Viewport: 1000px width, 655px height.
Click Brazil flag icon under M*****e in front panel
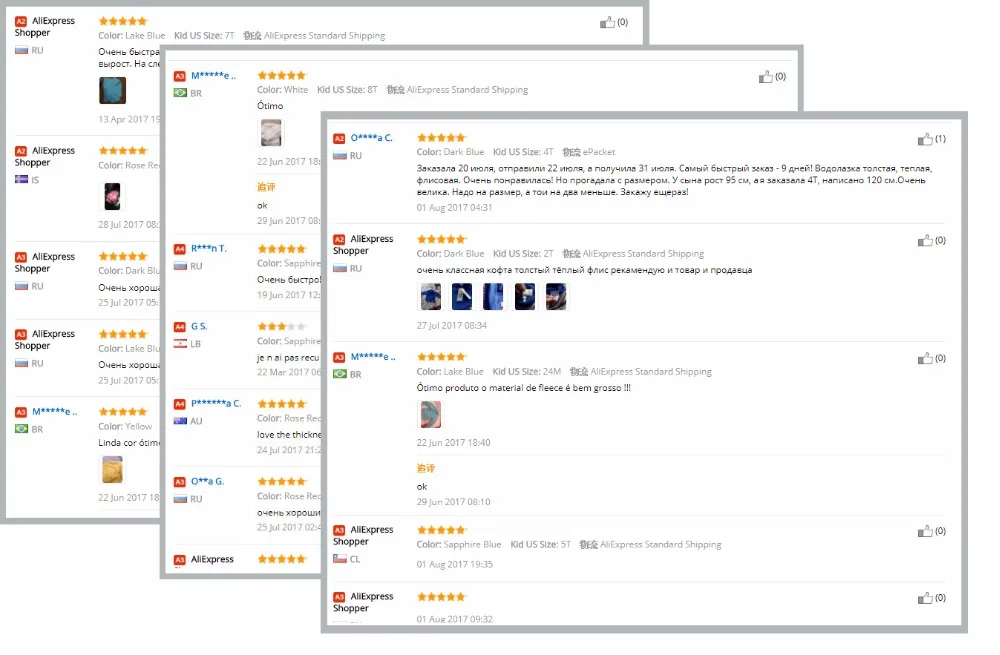pyautogui.click(x=340, y=374)
